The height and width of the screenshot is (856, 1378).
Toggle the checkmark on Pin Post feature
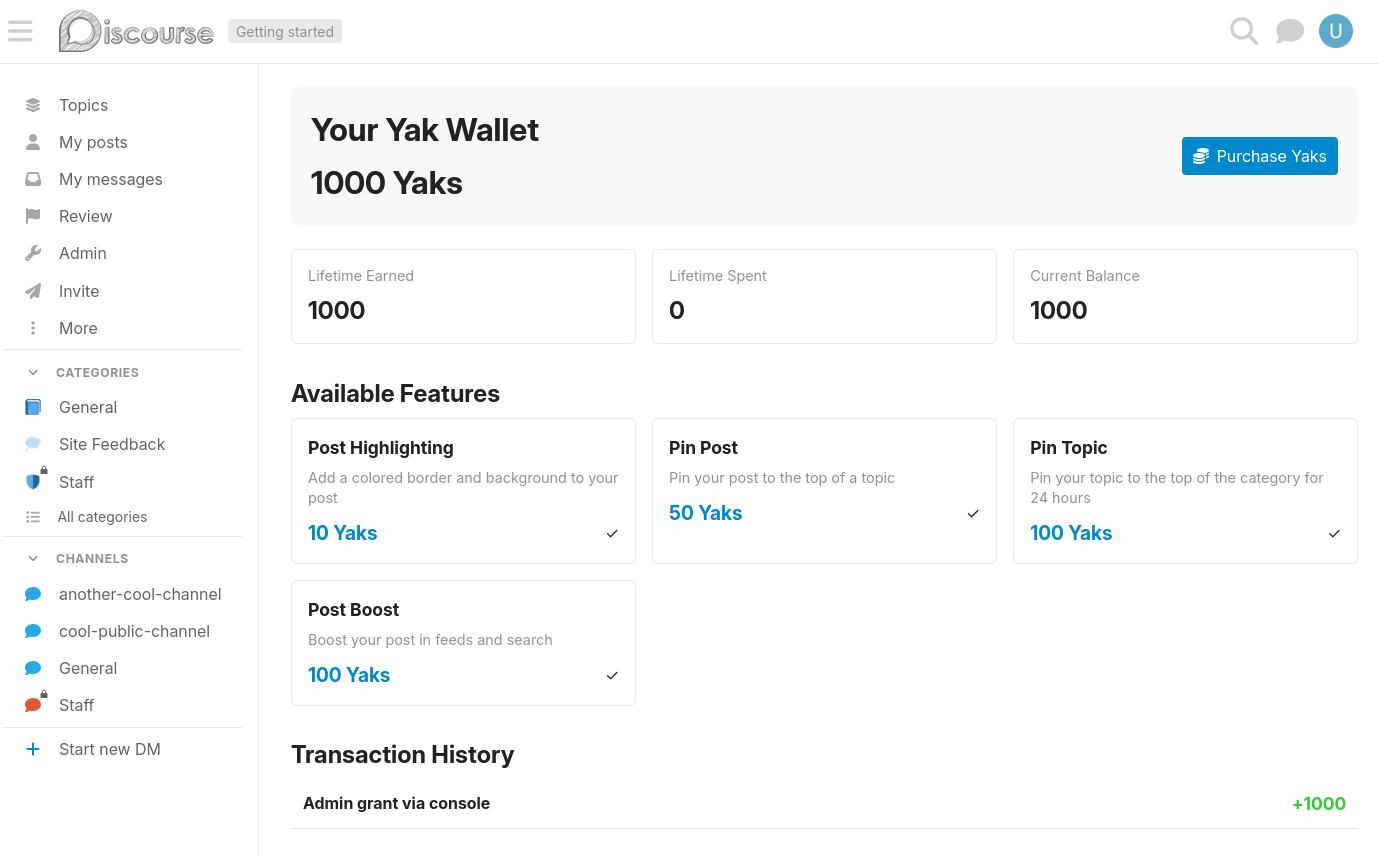972,514
